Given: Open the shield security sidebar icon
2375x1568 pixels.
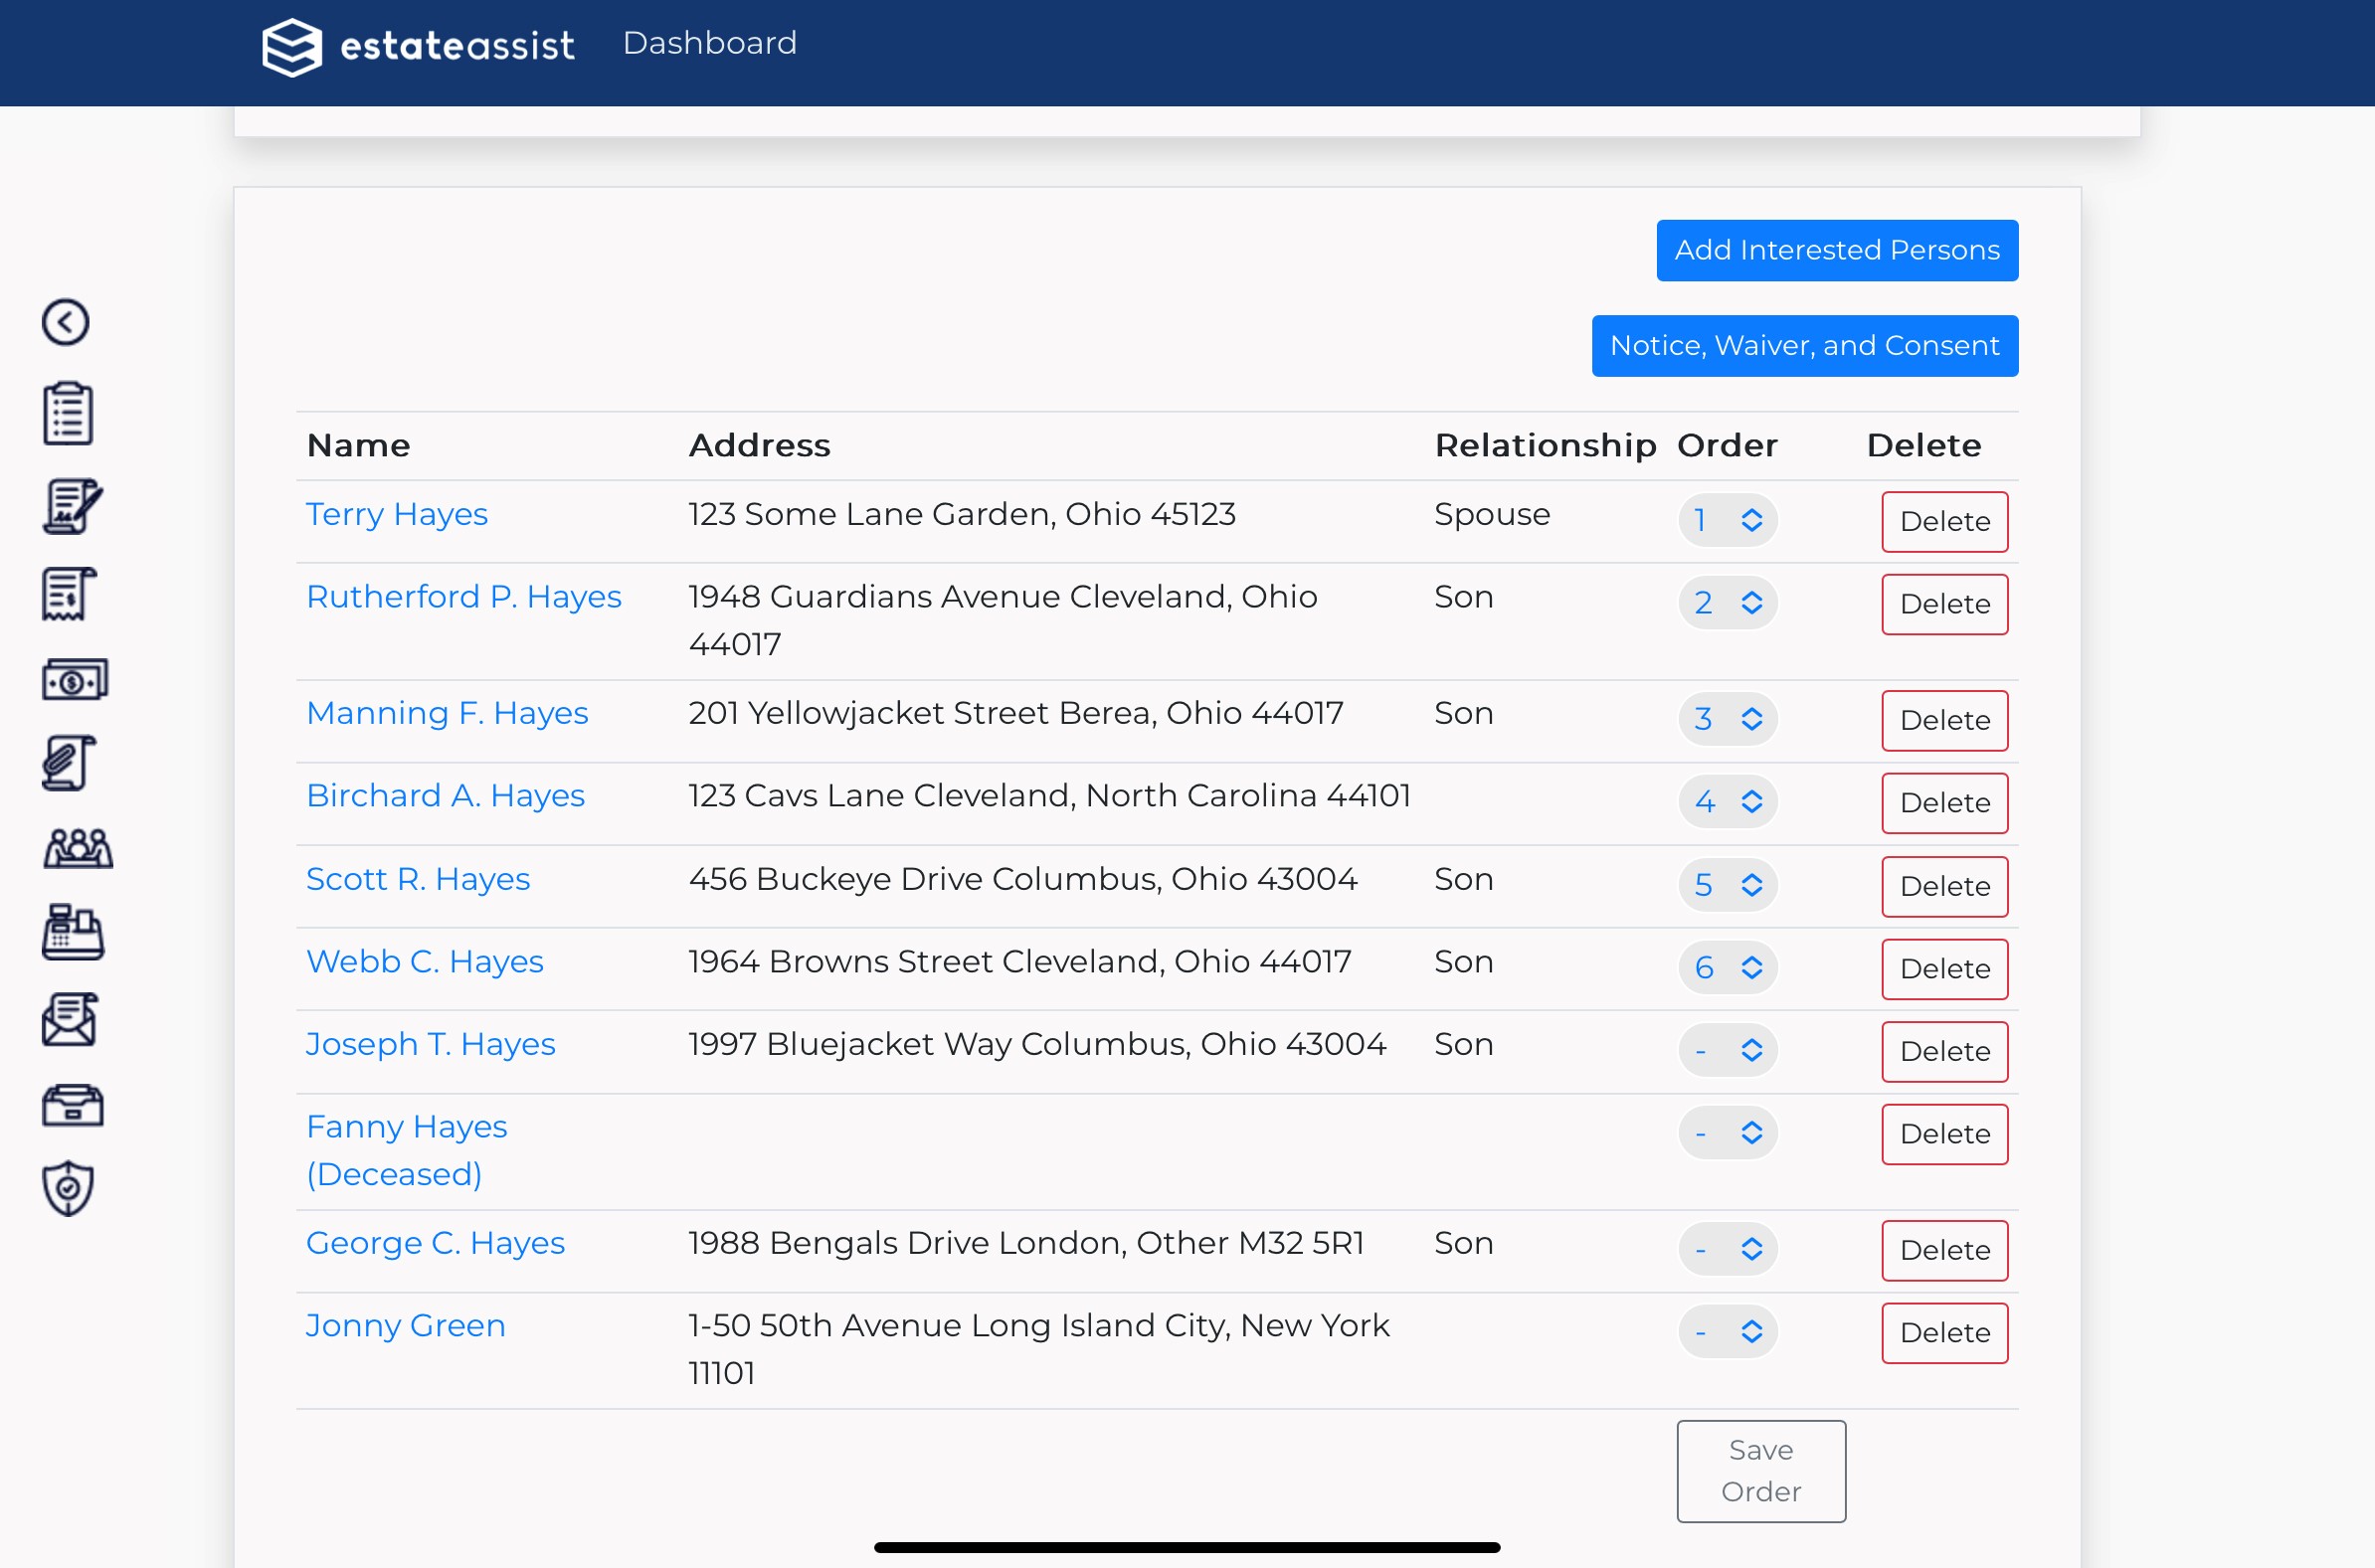Looking at the screenshot, I should (x=68, y=1188).
